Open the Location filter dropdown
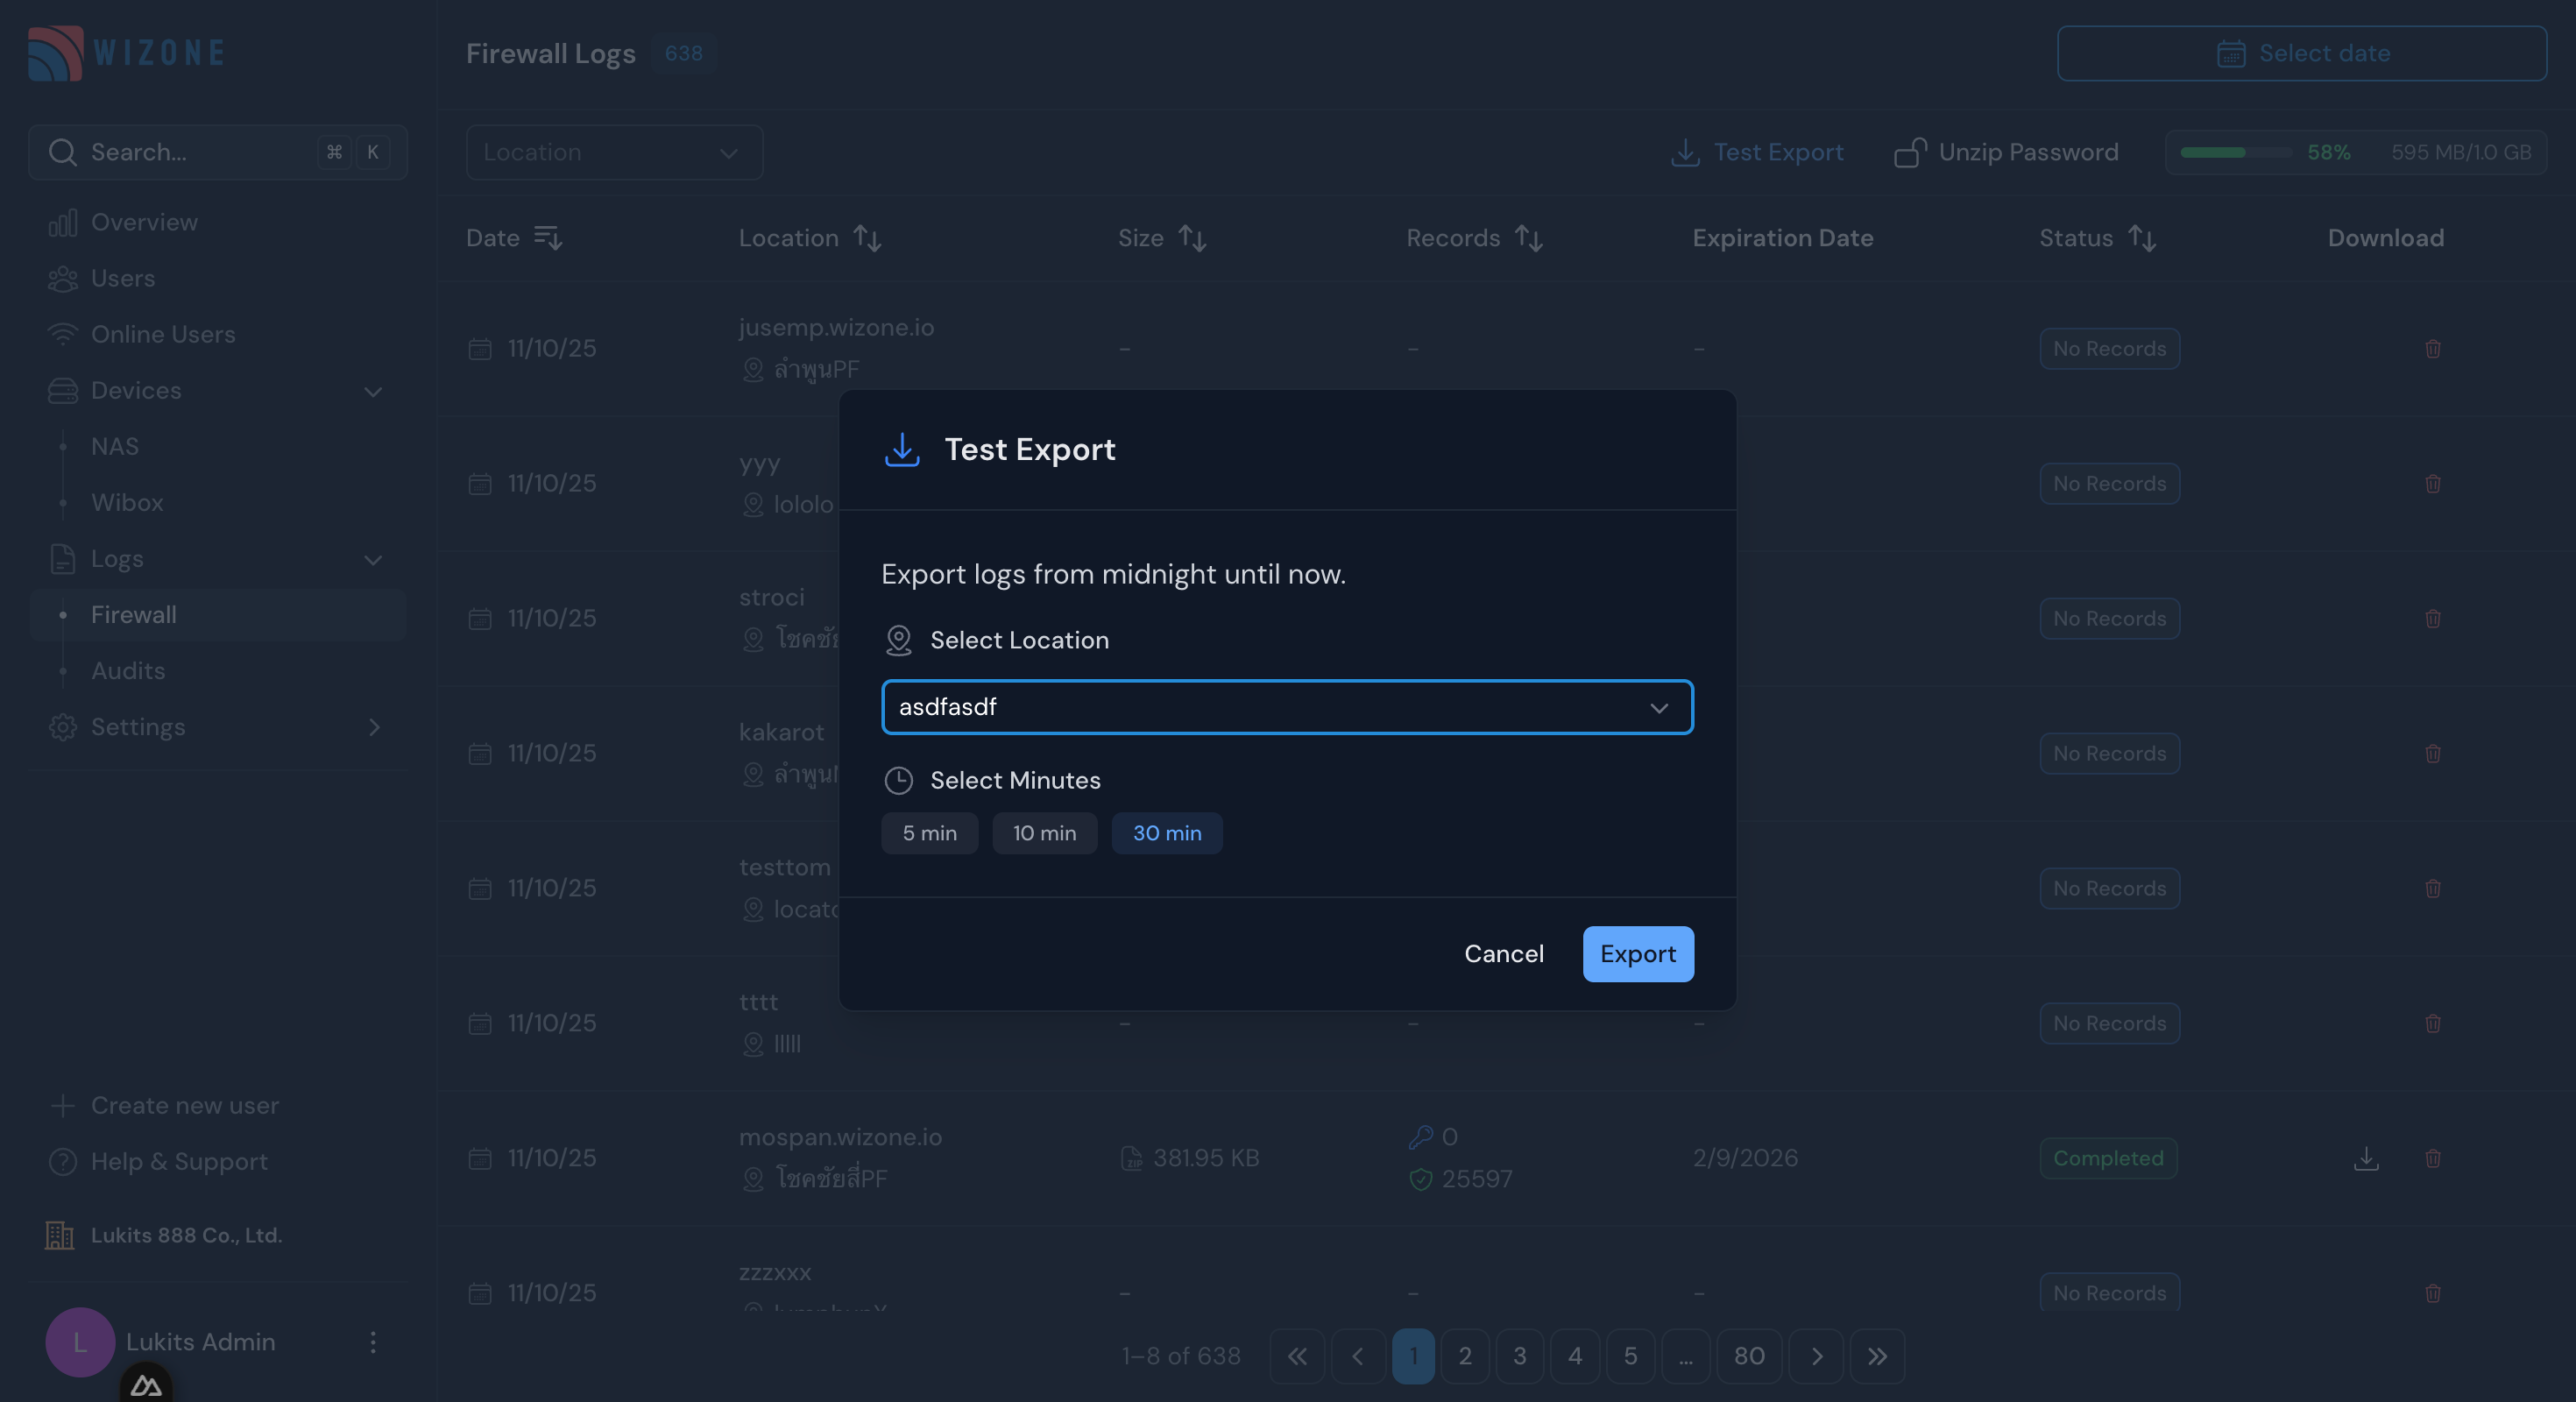The image size is (2576, 1402). pyautogui.click(x=614, y=152)
